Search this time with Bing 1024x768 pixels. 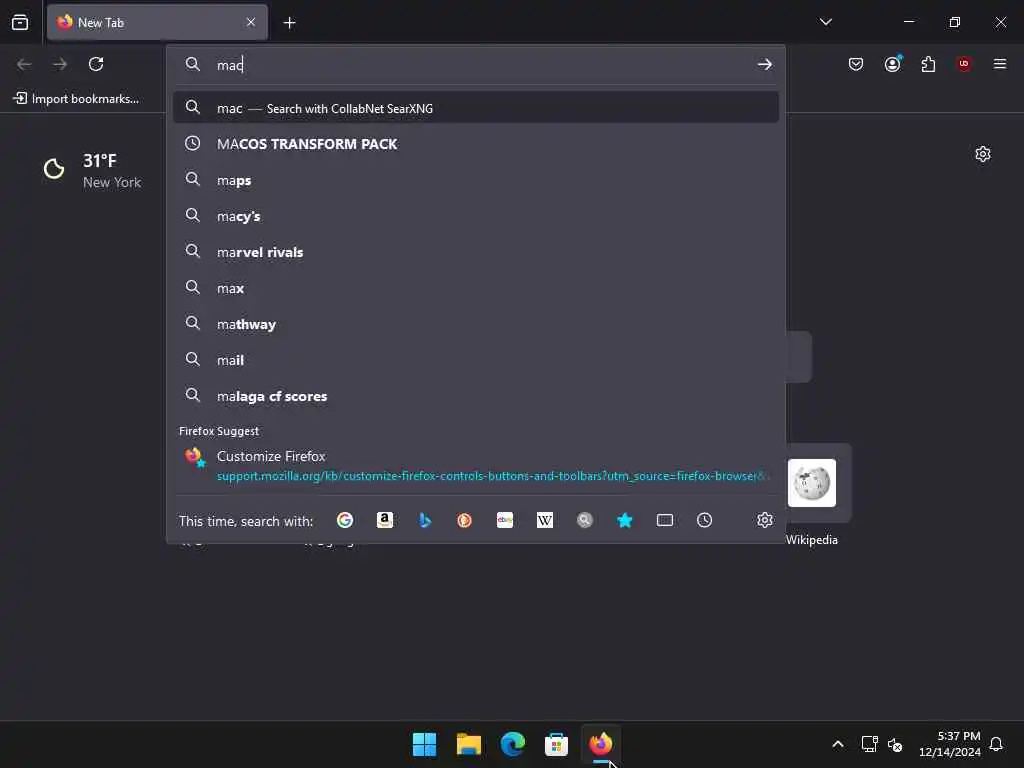pos(425,520)
